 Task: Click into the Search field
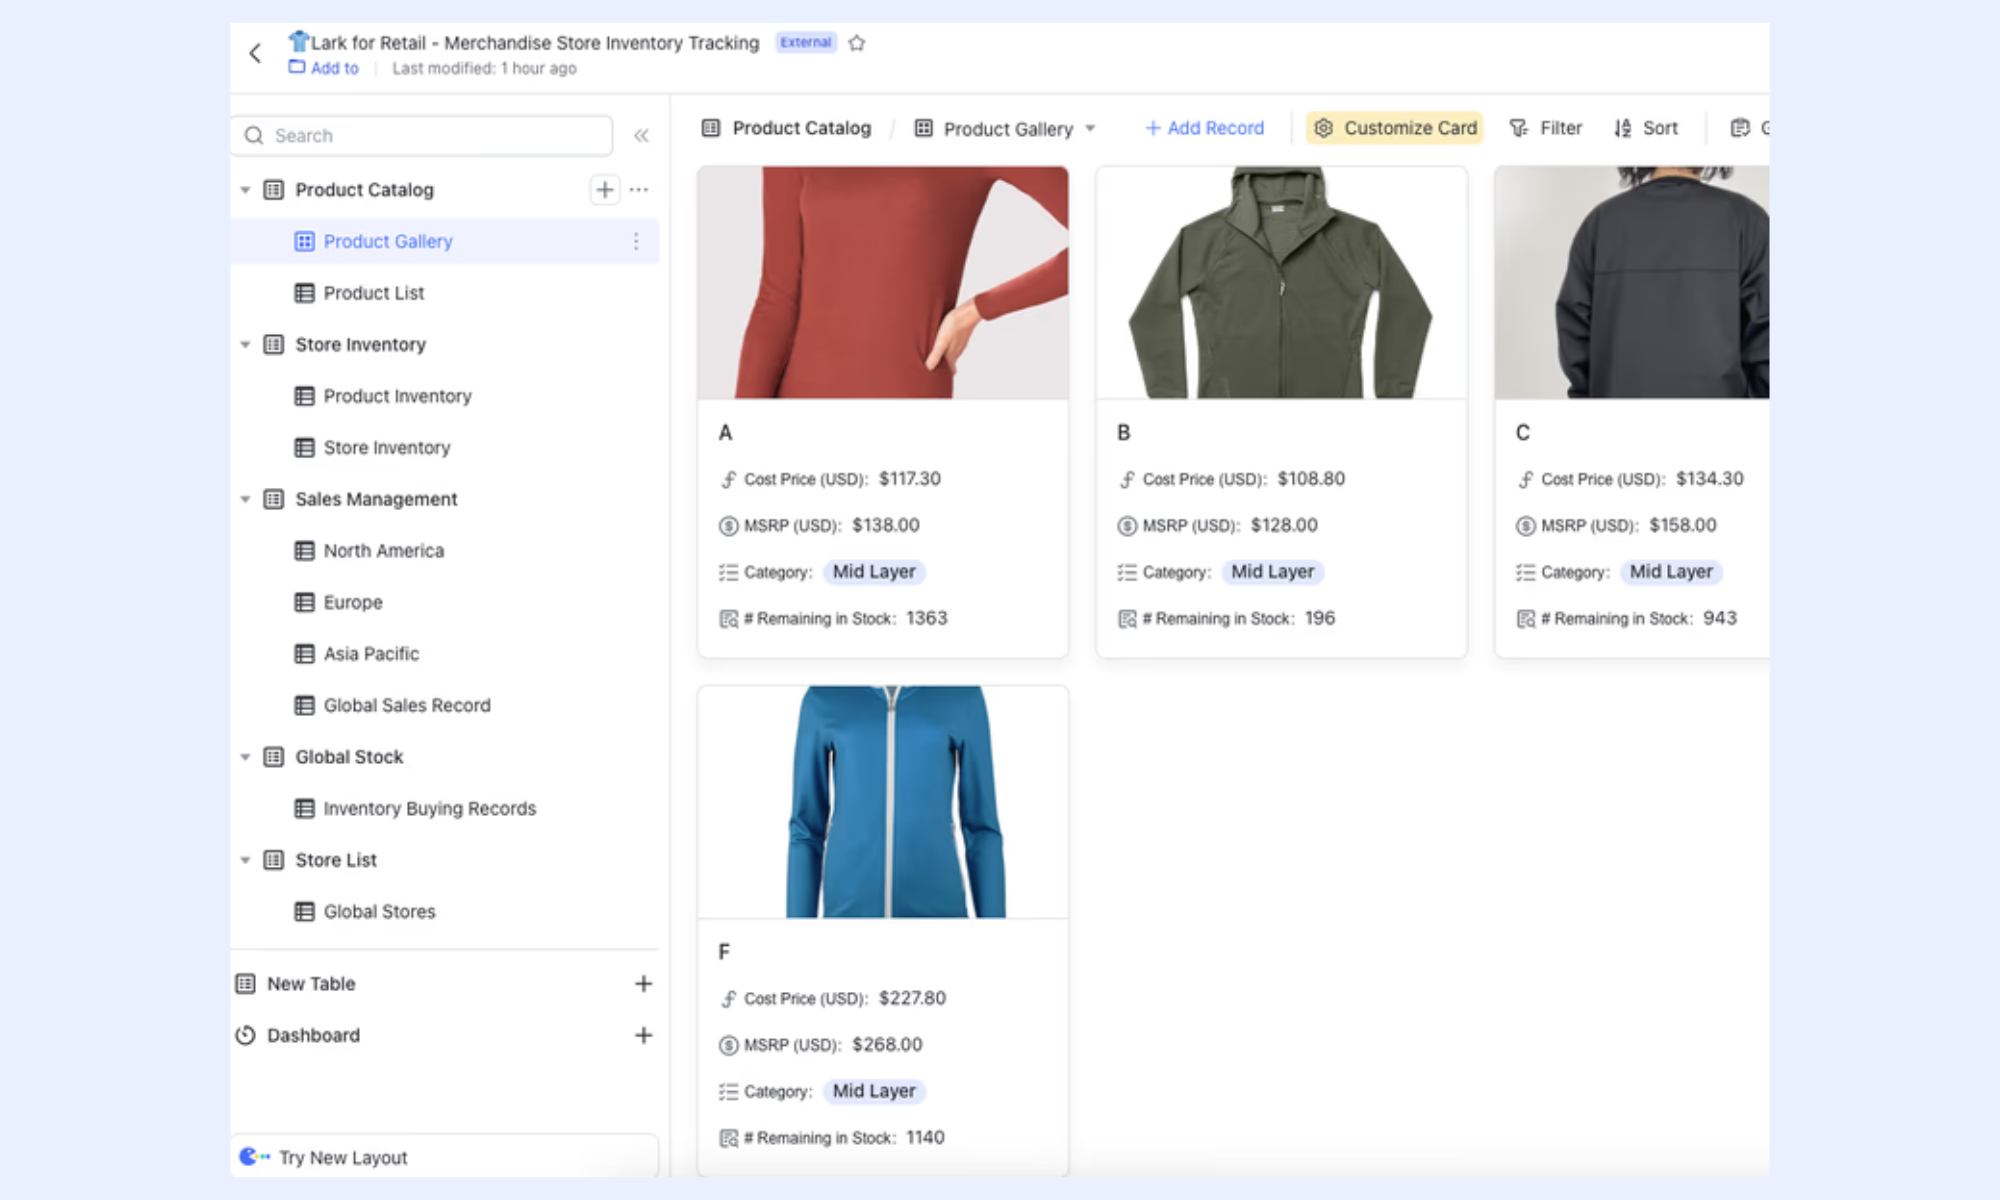(x=422, y=135)
